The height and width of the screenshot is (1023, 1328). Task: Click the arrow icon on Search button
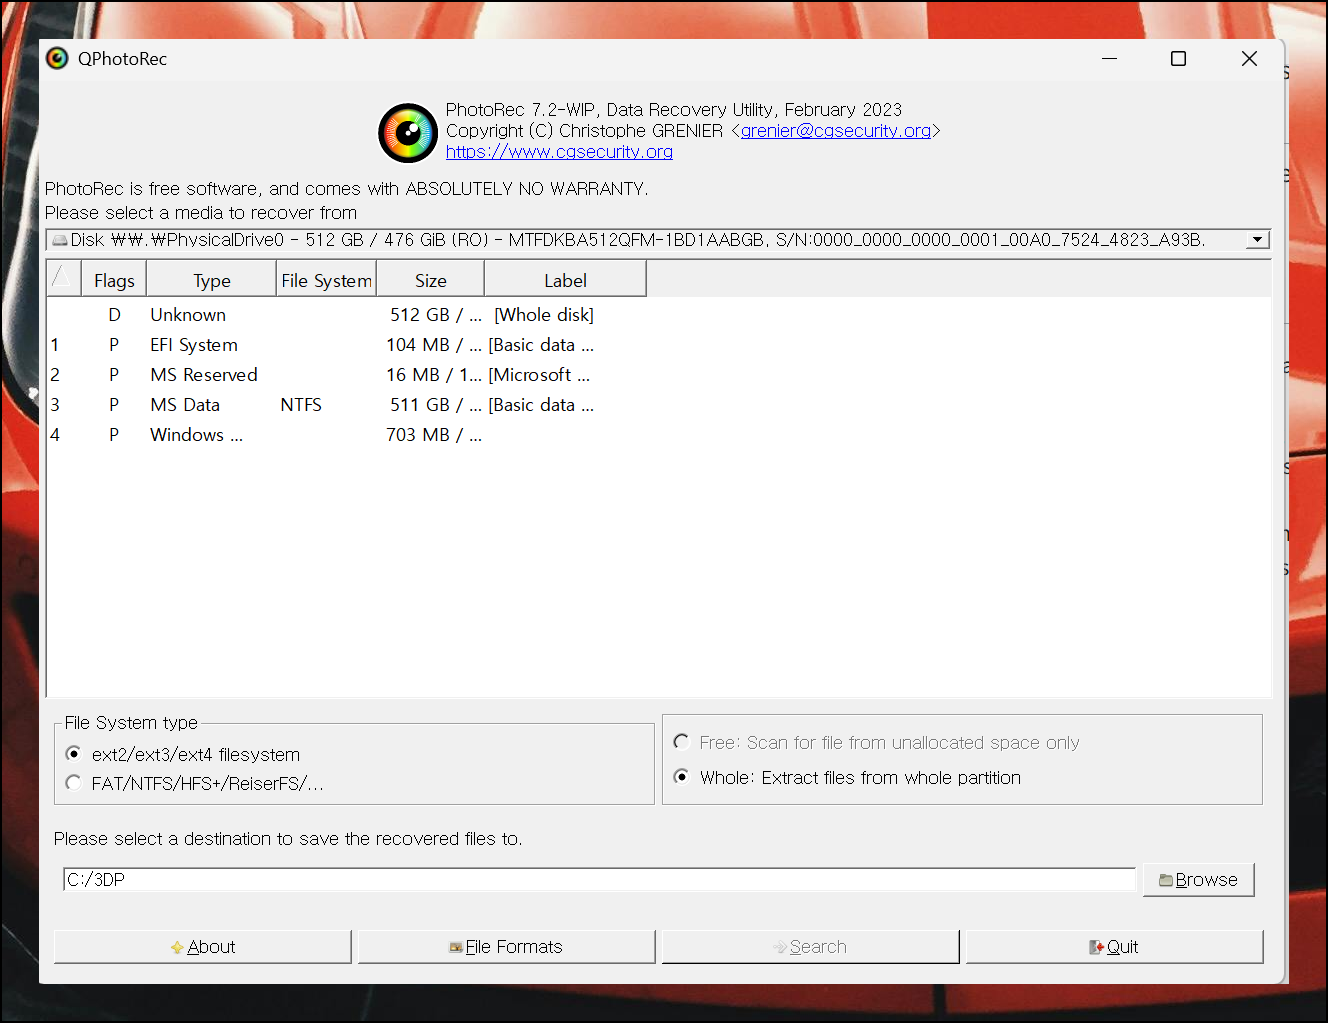(780, 947)
